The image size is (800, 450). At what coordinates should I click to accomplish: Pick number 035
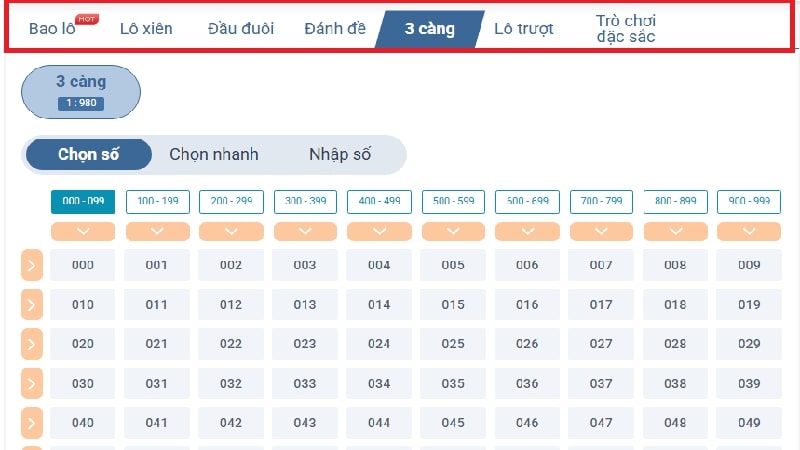click(x=453, y=383)
